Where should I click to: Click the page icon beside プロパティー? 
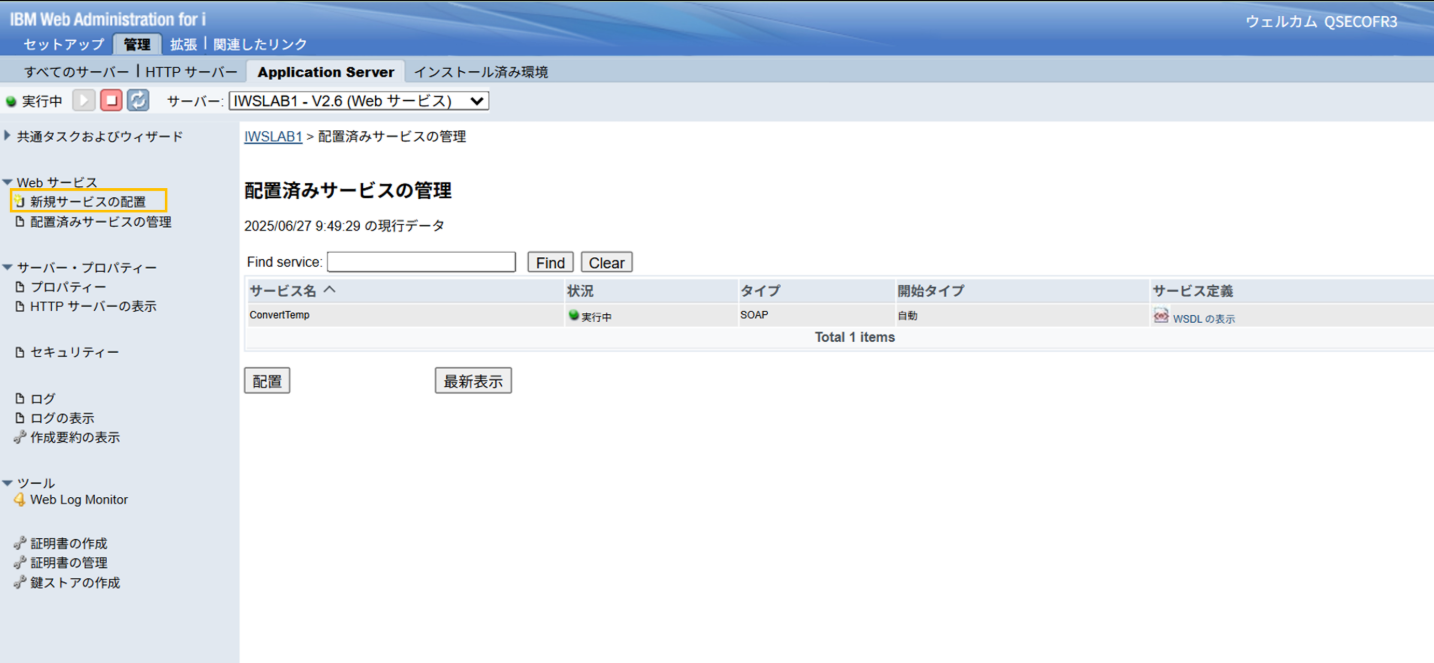click(20, 287)
